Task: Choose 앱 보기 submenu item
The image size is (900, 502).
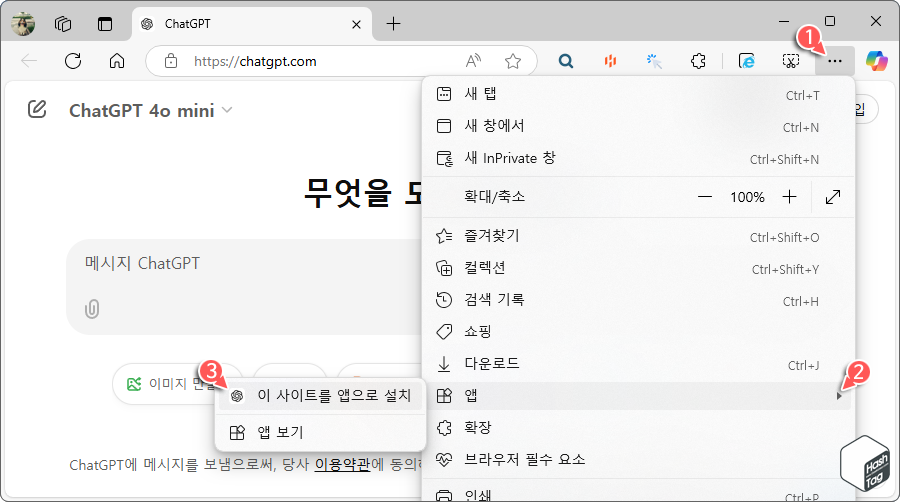Action: (x=320, y=433)
